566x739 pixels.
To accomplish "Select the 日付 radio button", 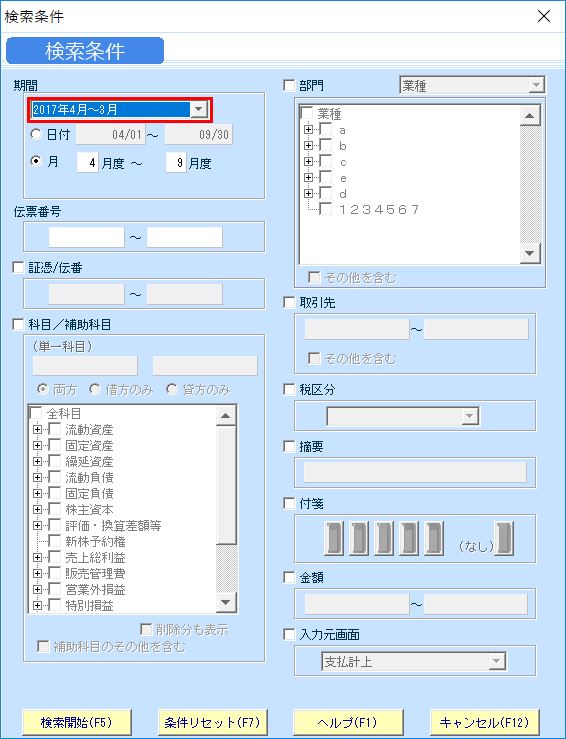I will pyautogui.click(x=36, y=134).
